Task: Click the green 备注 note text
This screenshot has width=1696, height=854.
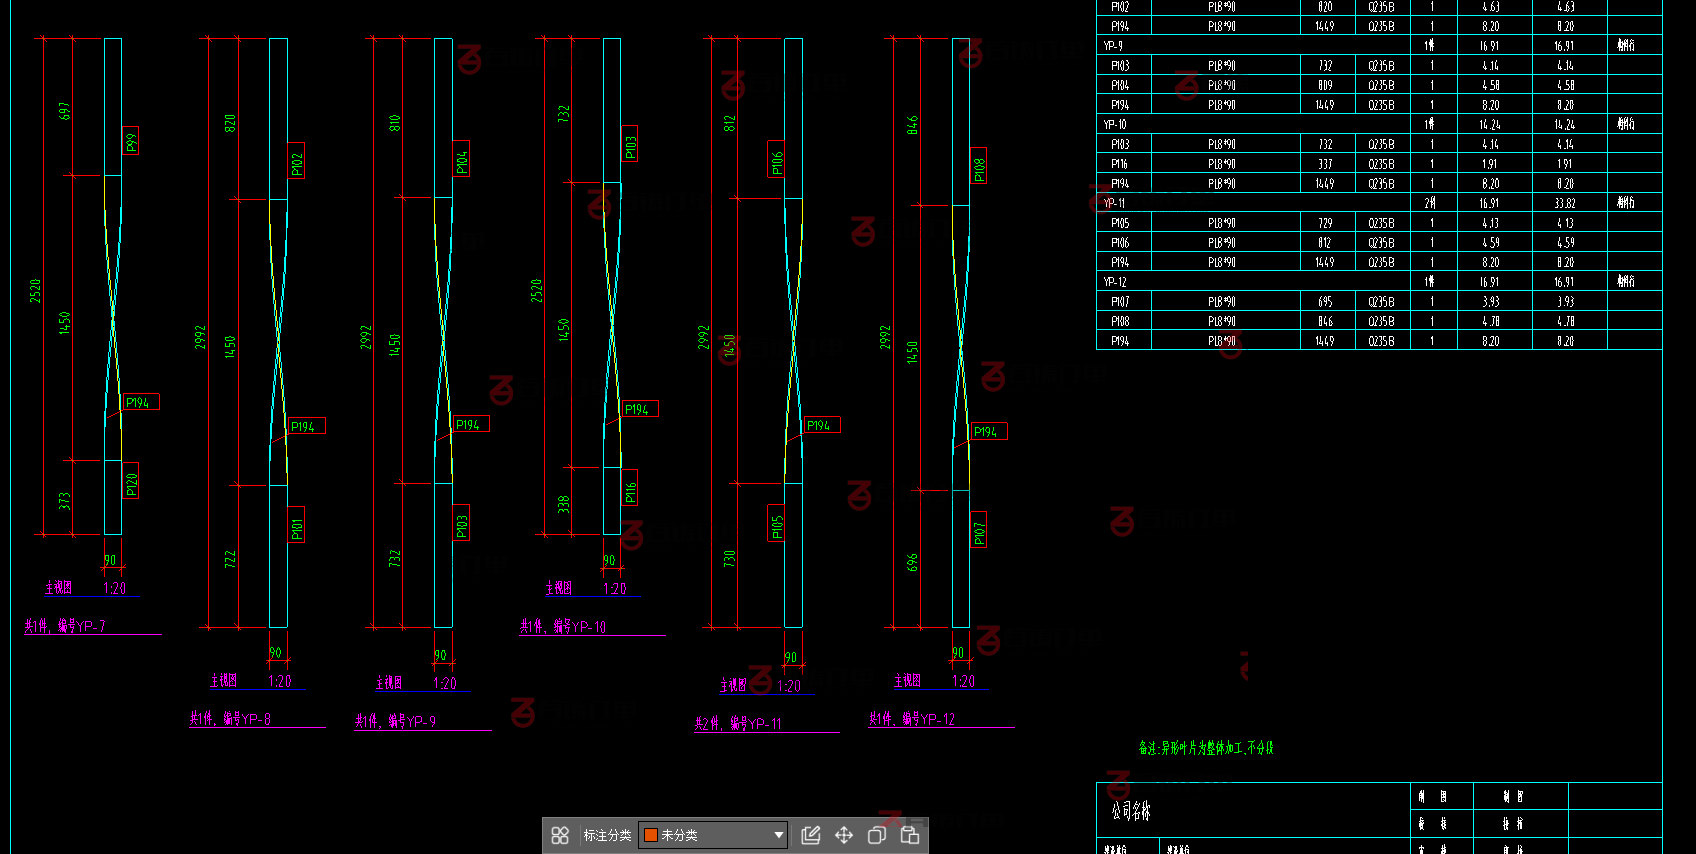Action: pyautogui.click(x=1206, y=748)
